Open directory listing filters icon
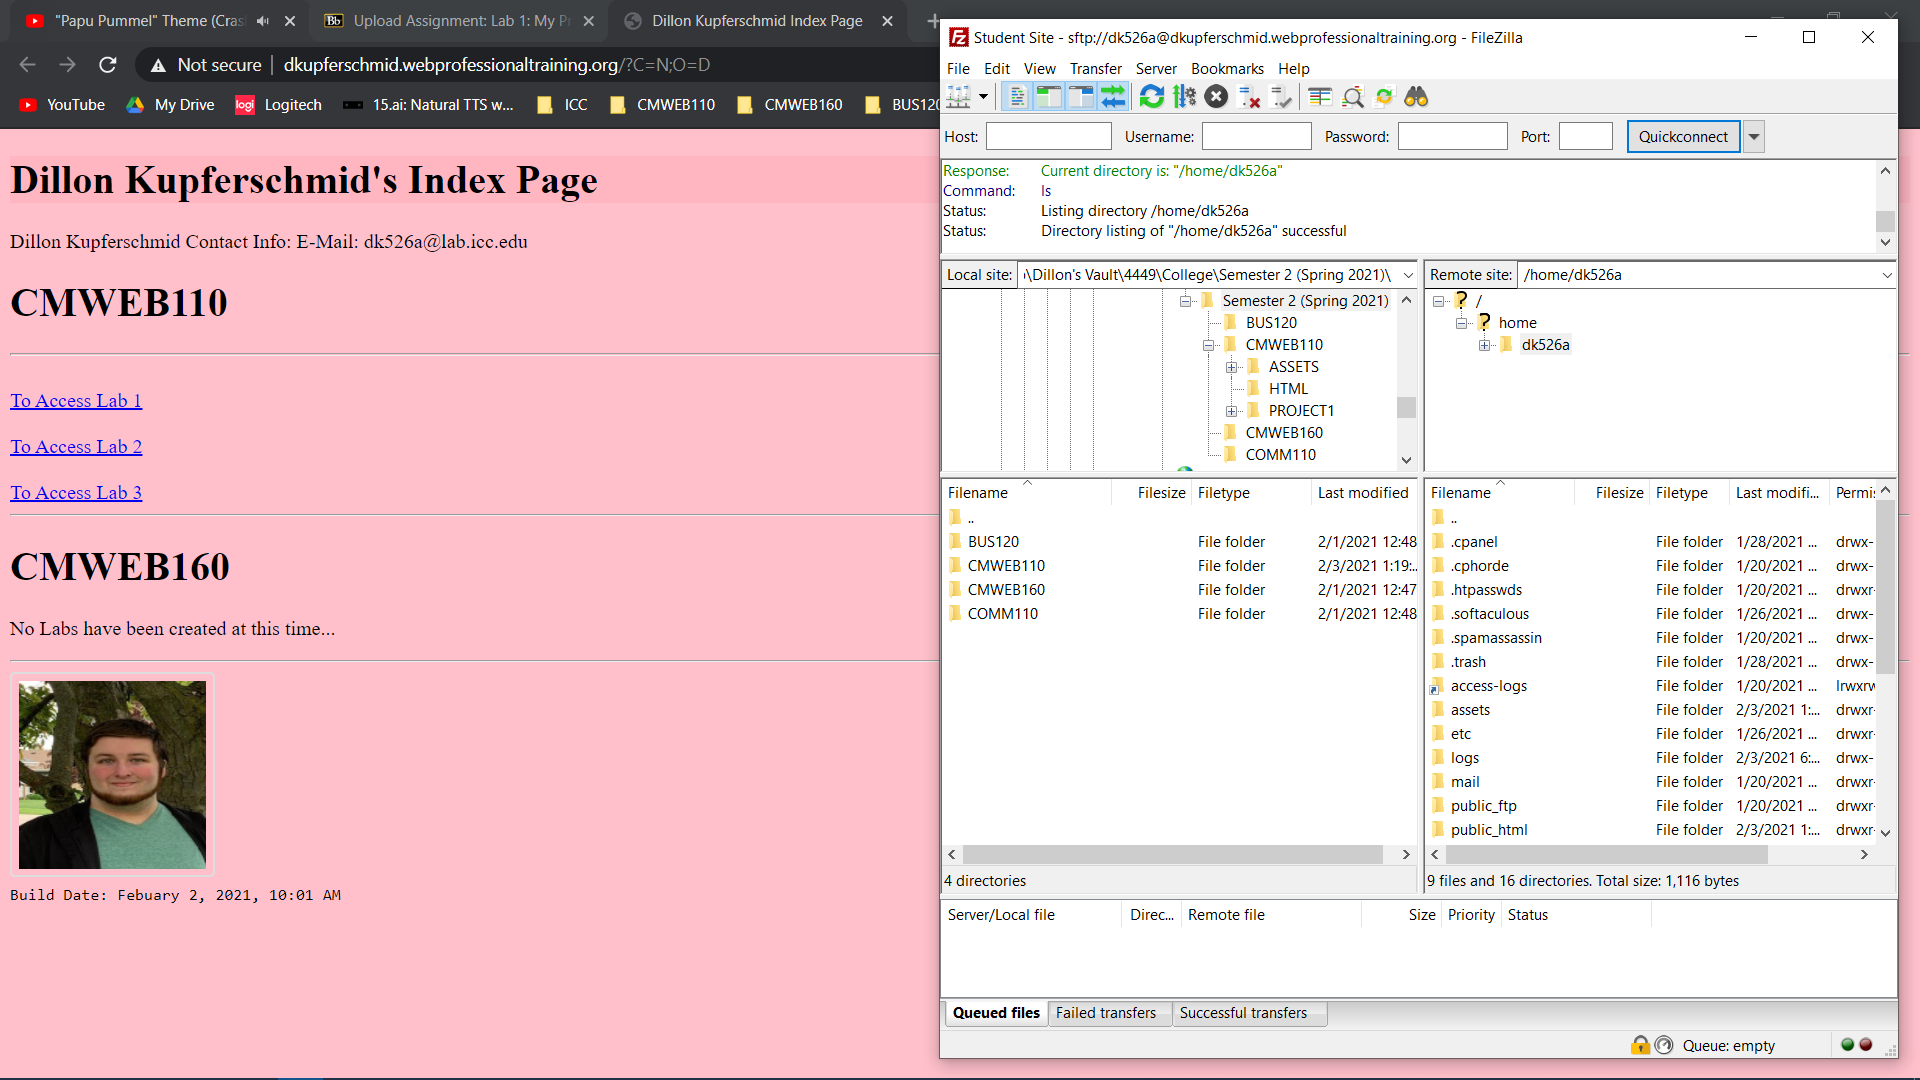The image size is (1920, 1080). point(1320,97)
